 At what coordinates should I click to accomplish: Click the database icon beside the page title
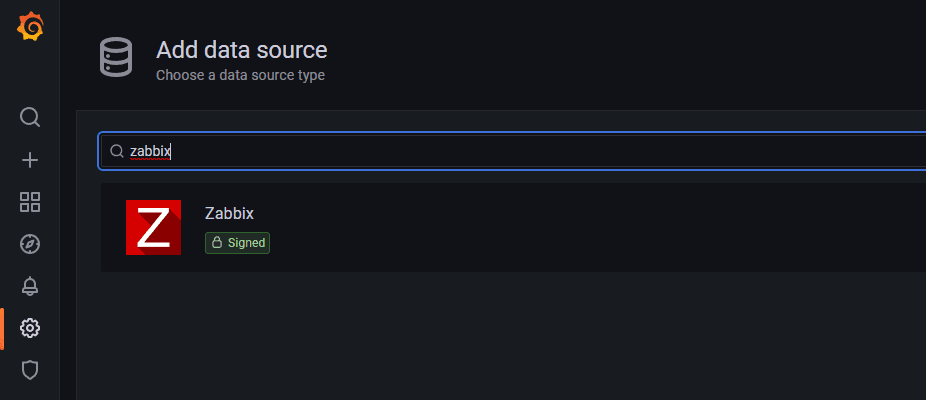point(116,57)
